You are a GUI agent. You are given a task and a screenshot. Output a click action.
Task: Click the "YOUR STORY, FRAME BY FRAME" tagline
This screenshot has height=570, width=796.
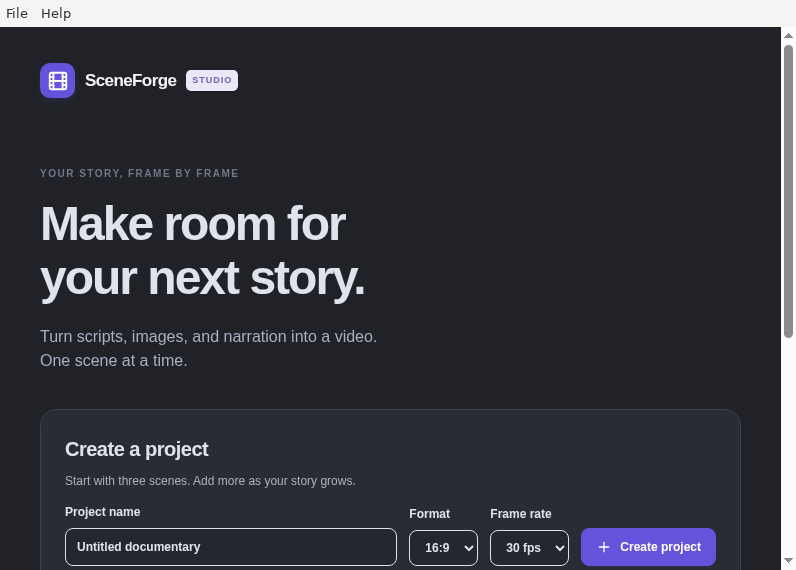point(139,173)
